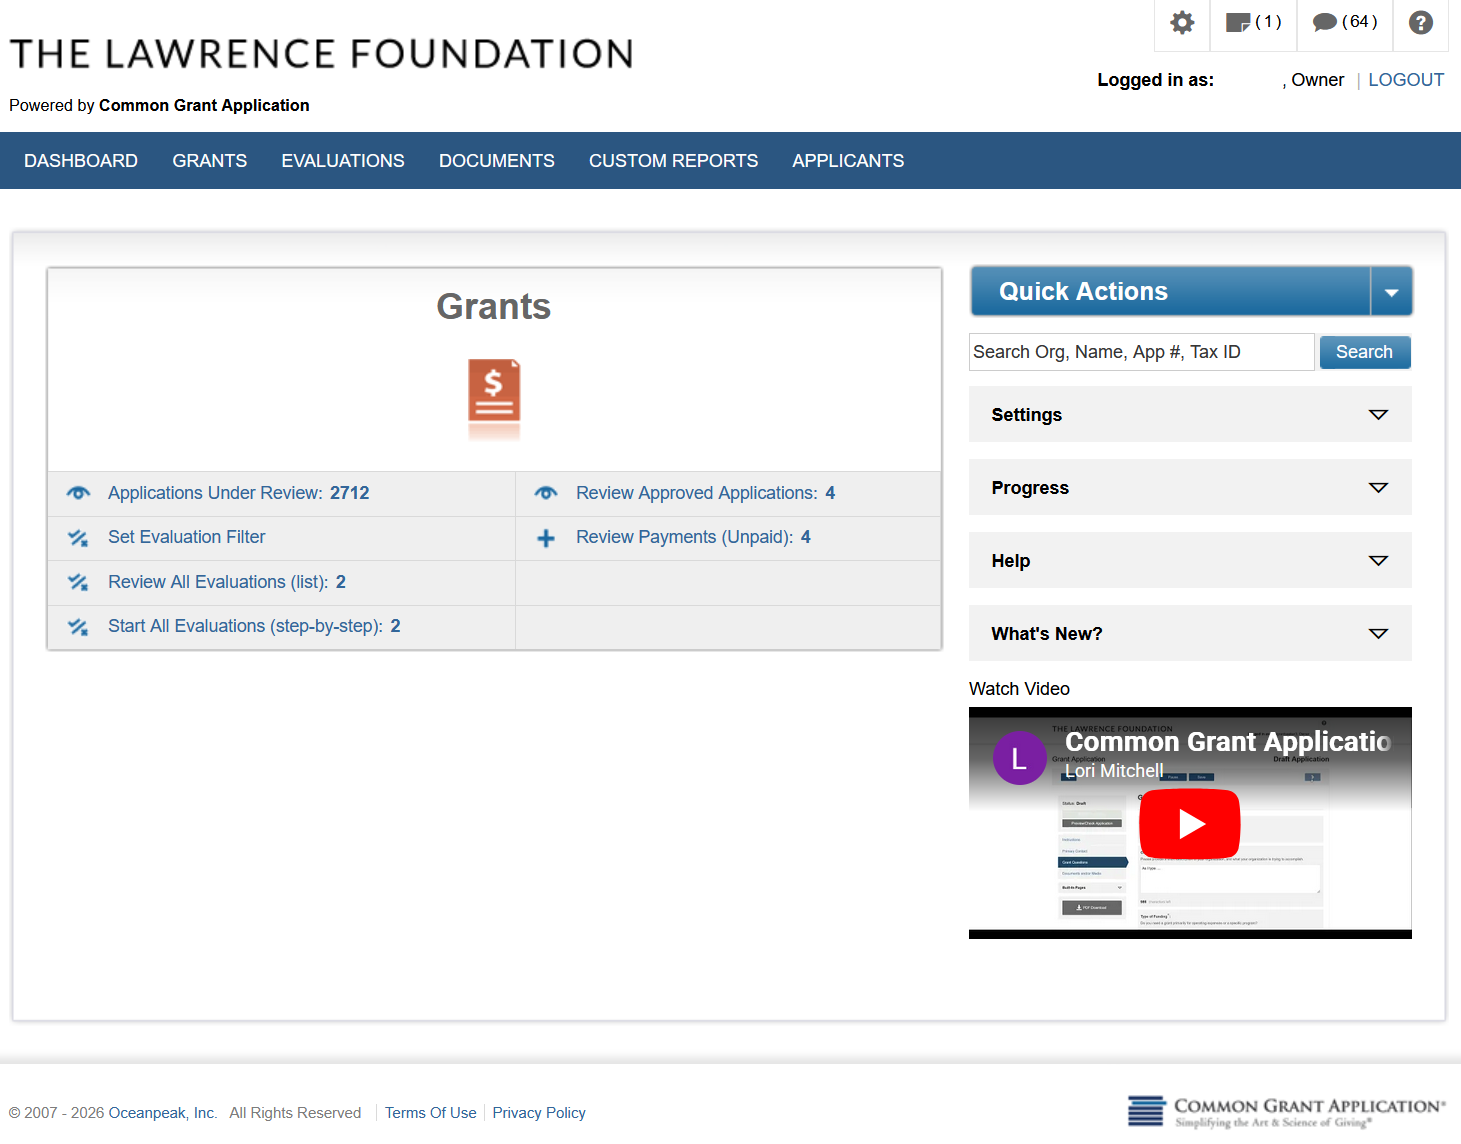This screenshot has width=1461, height=1144.
Task: Click the LOGOUT link
Action: (1406, 80)
